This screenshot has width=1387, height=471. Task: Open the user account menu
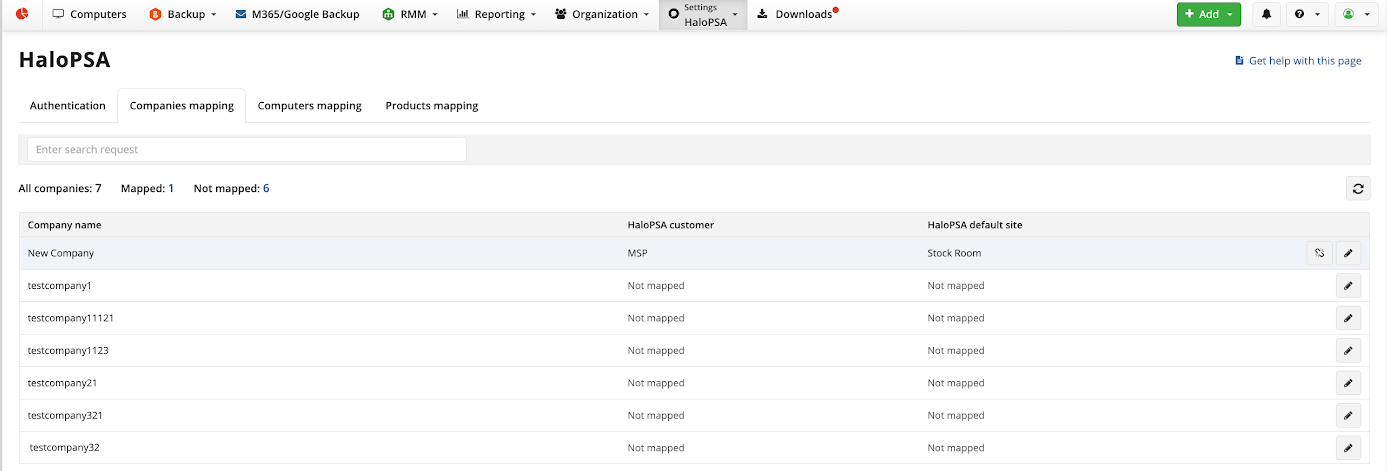point(1355,14)
